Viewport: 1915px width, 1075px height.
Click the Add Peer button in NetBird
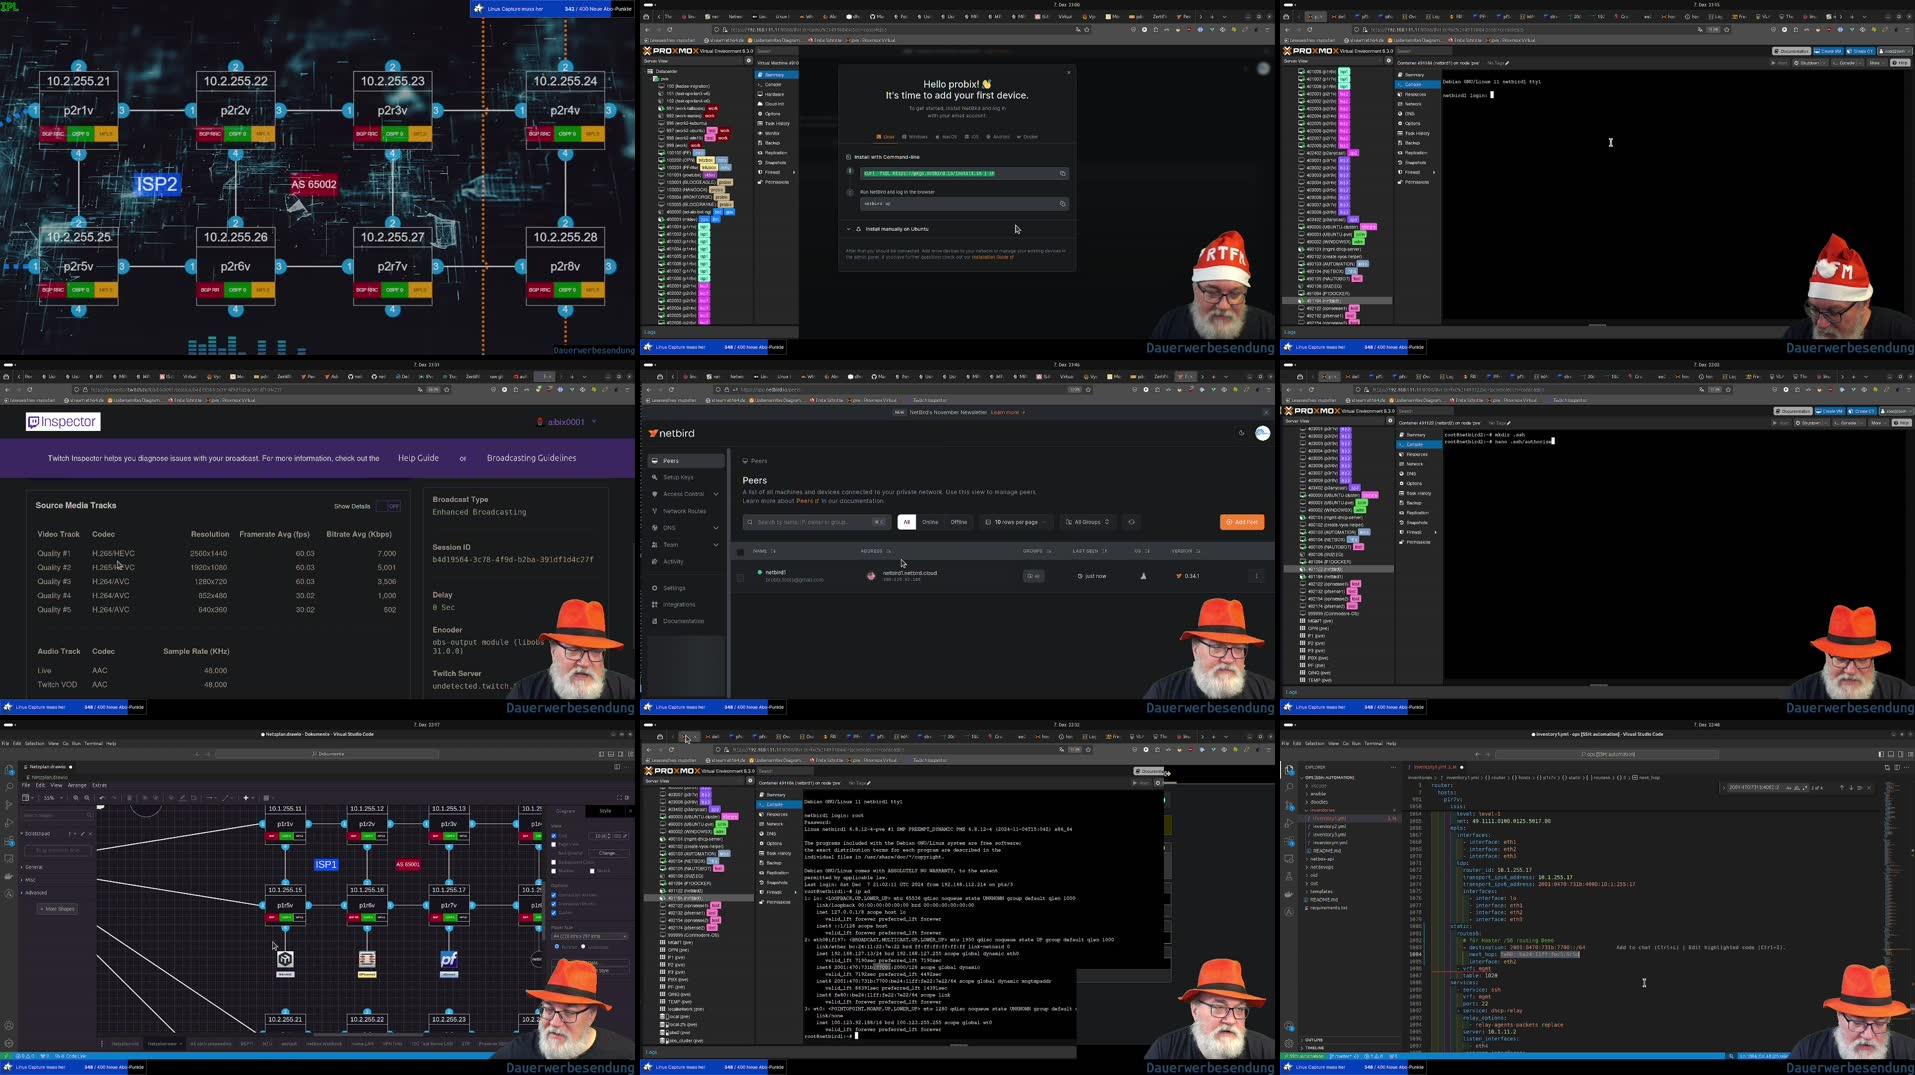point(1242,522)
